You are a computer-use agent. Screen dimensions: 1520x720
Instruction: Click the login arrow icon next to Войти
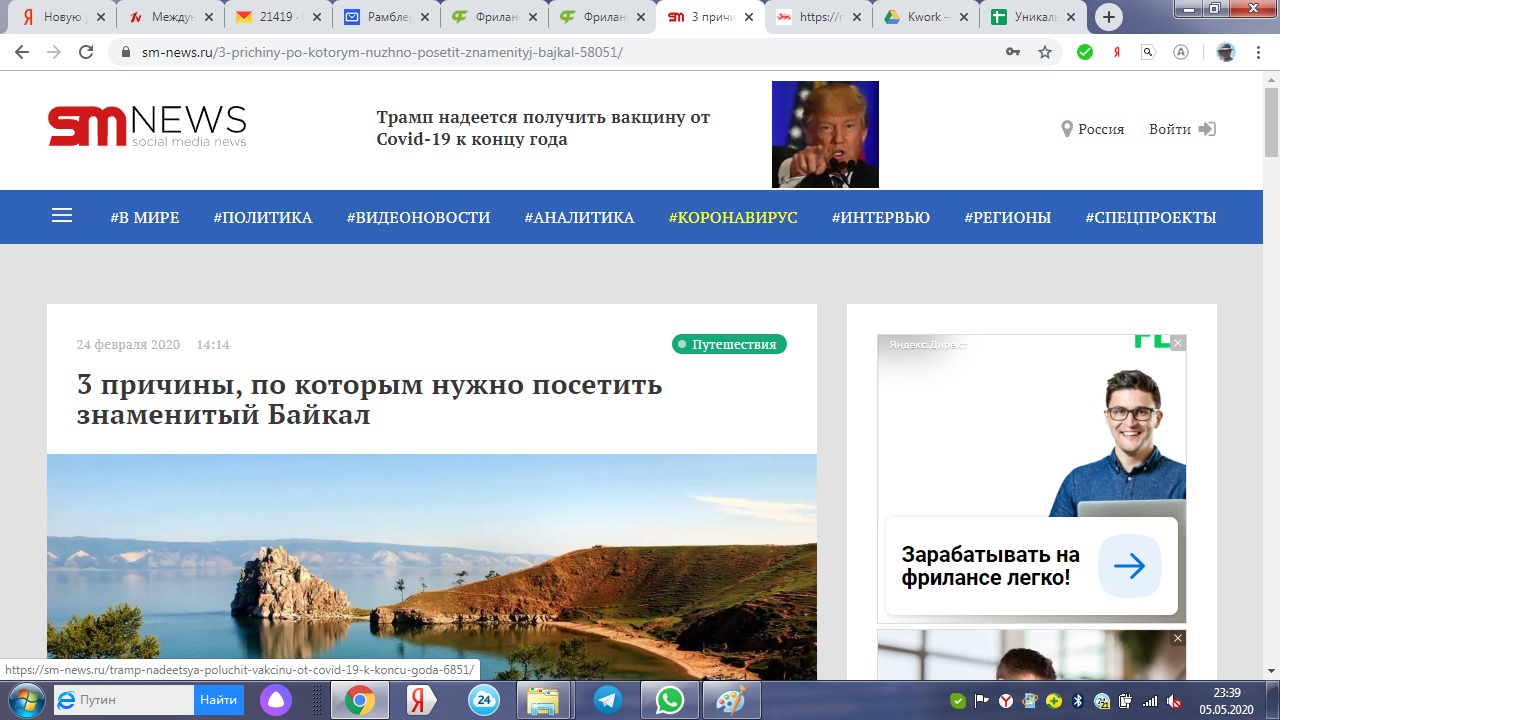pyautogui.click(x=1207, y=129)
